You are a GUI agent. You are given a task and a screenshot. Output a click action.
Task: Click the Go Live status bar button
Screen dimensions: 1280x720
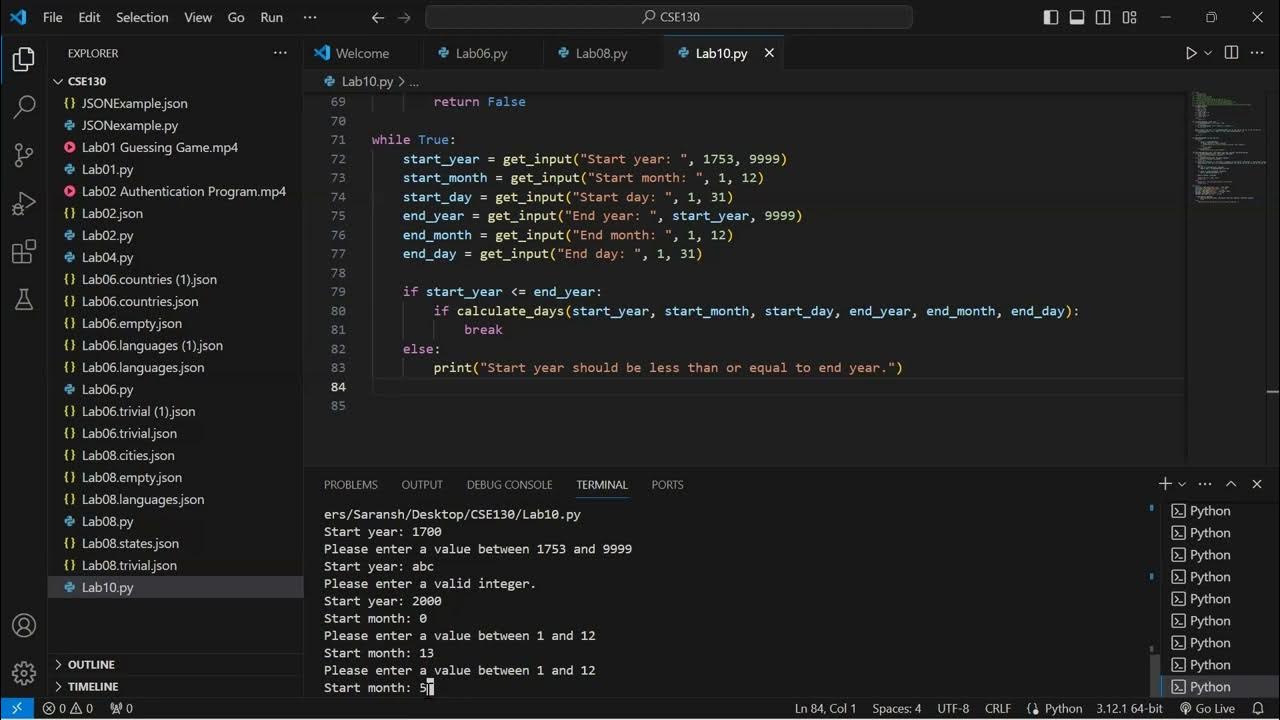(1206, 708)
